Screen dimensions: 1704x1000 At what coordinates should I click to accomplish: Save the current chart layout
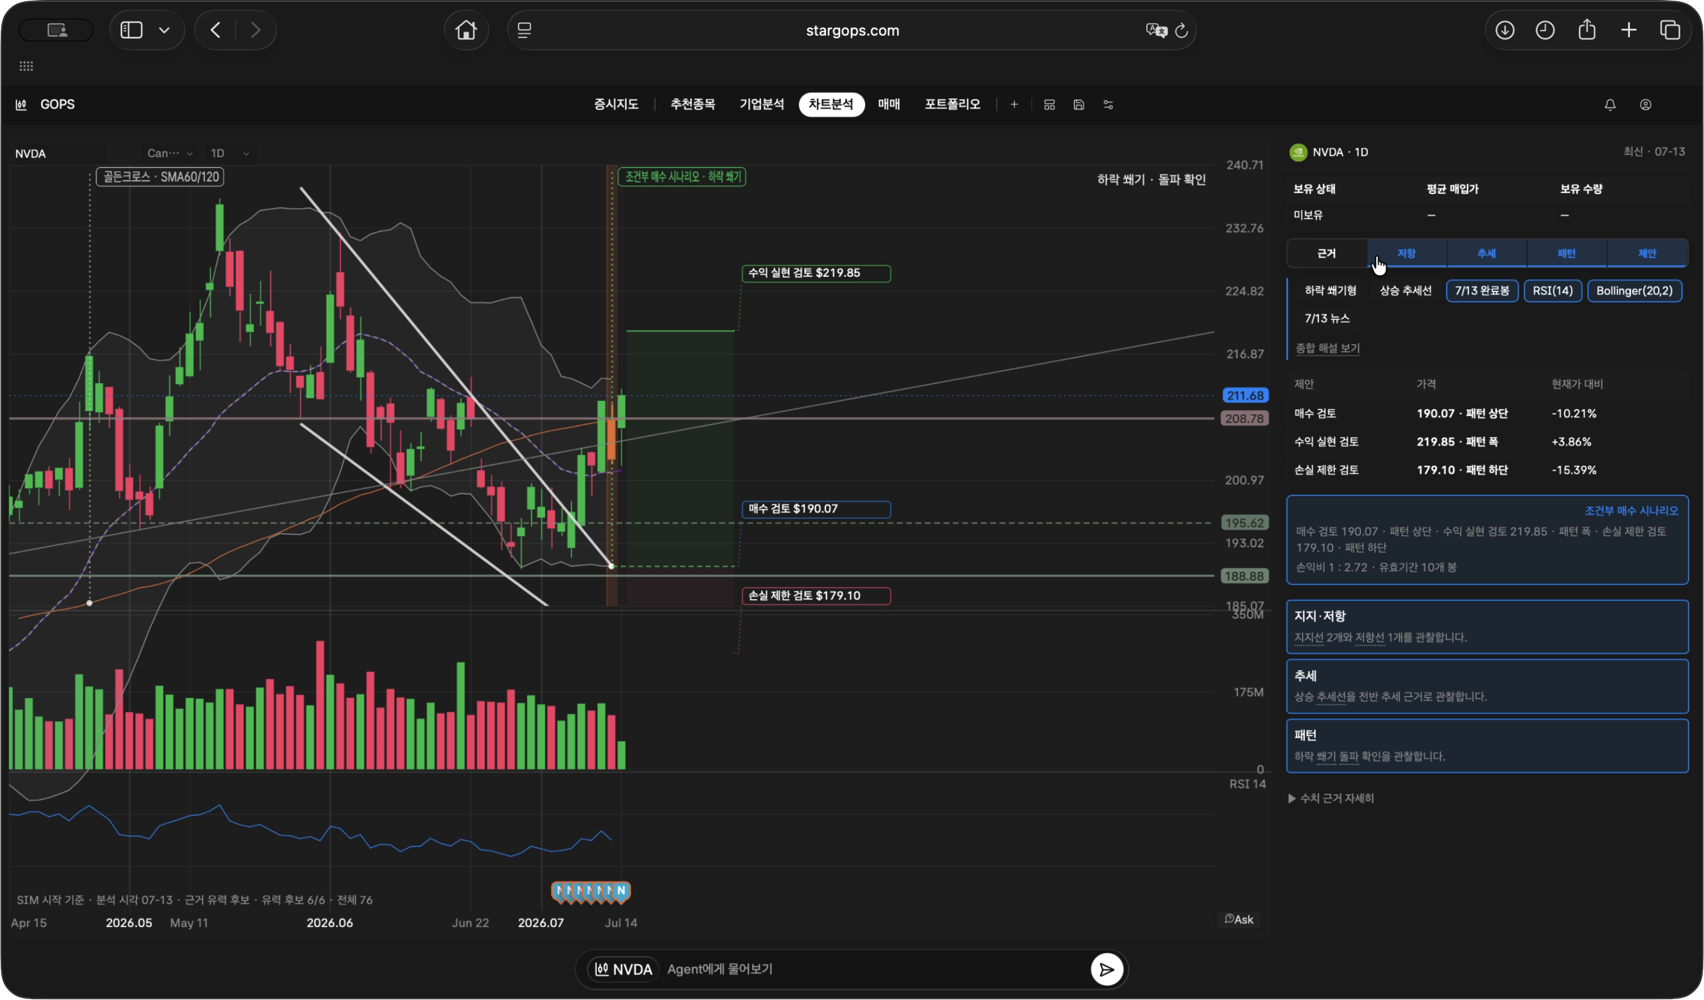[x=1079, y=104]
